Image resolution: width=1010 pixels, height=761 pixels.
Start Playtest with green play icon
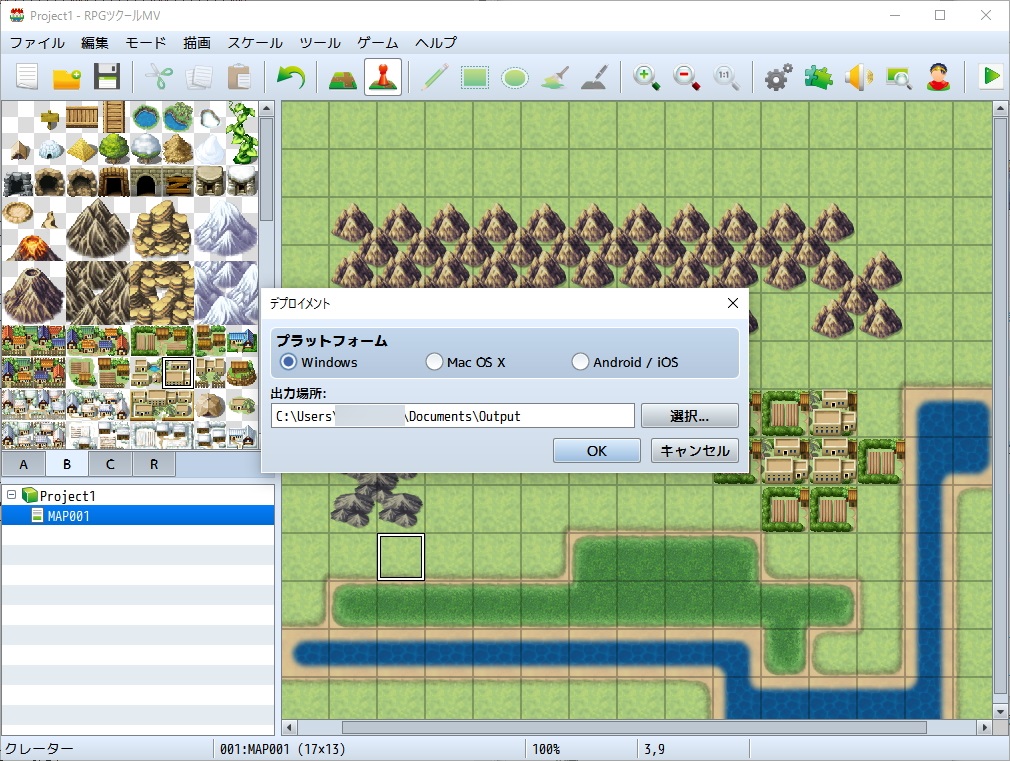pos(991,76)
